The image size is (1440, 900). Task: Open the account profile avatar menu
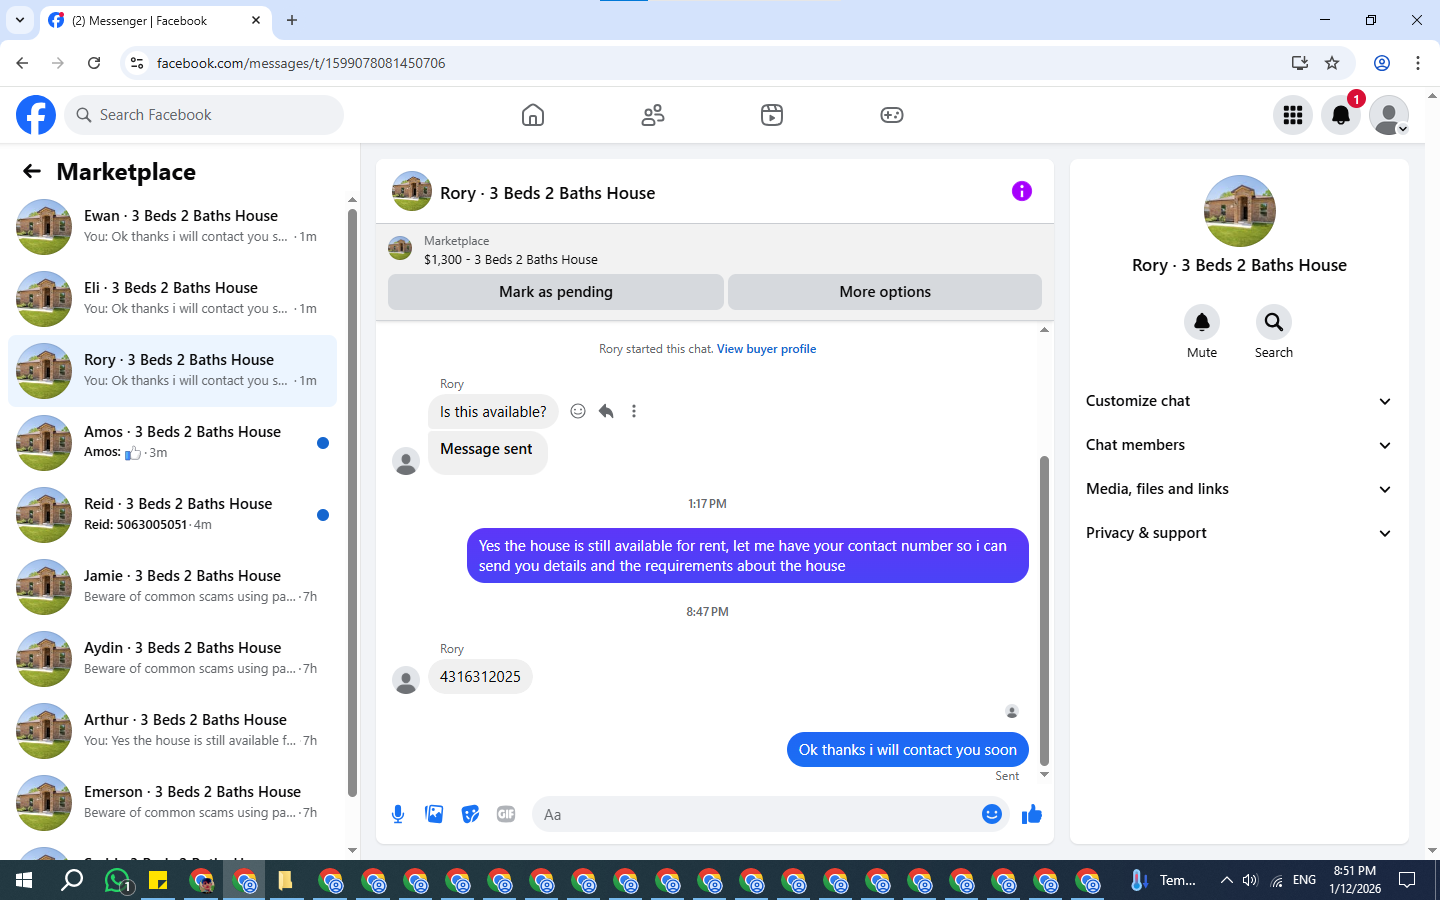pyautogui.click(x=1389, y=115)
